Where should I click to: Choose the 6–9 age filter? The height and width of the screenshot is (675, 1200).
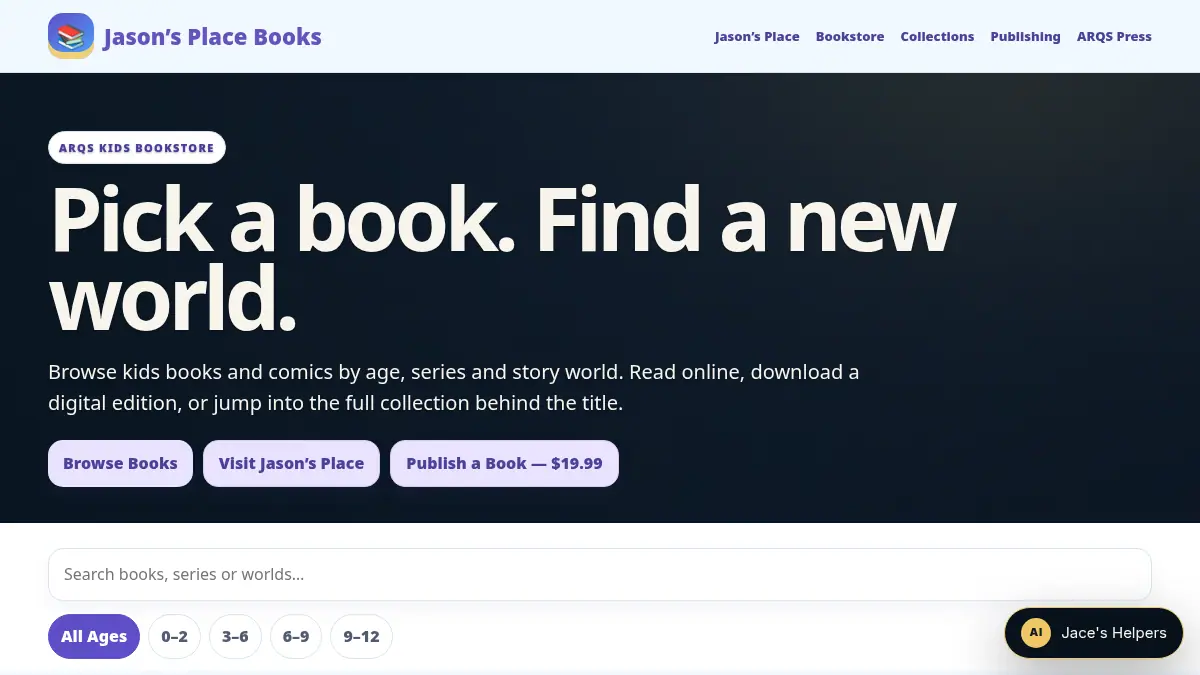pos(296,637)
